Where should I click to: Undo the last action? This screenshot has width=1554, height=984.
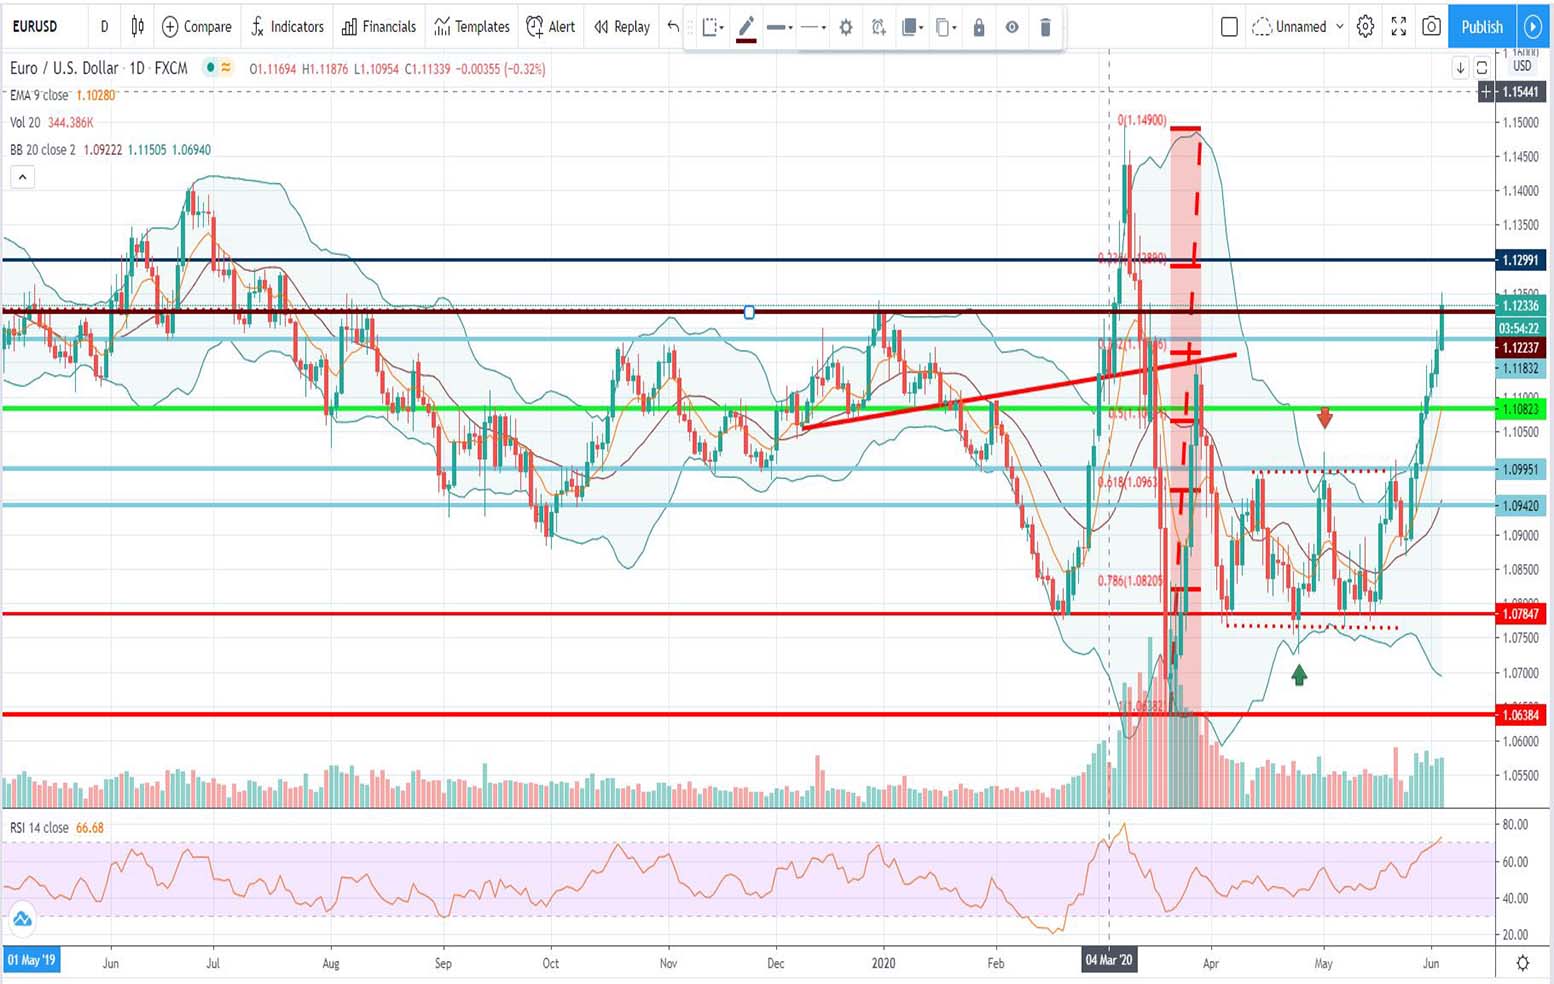[673, 27]
